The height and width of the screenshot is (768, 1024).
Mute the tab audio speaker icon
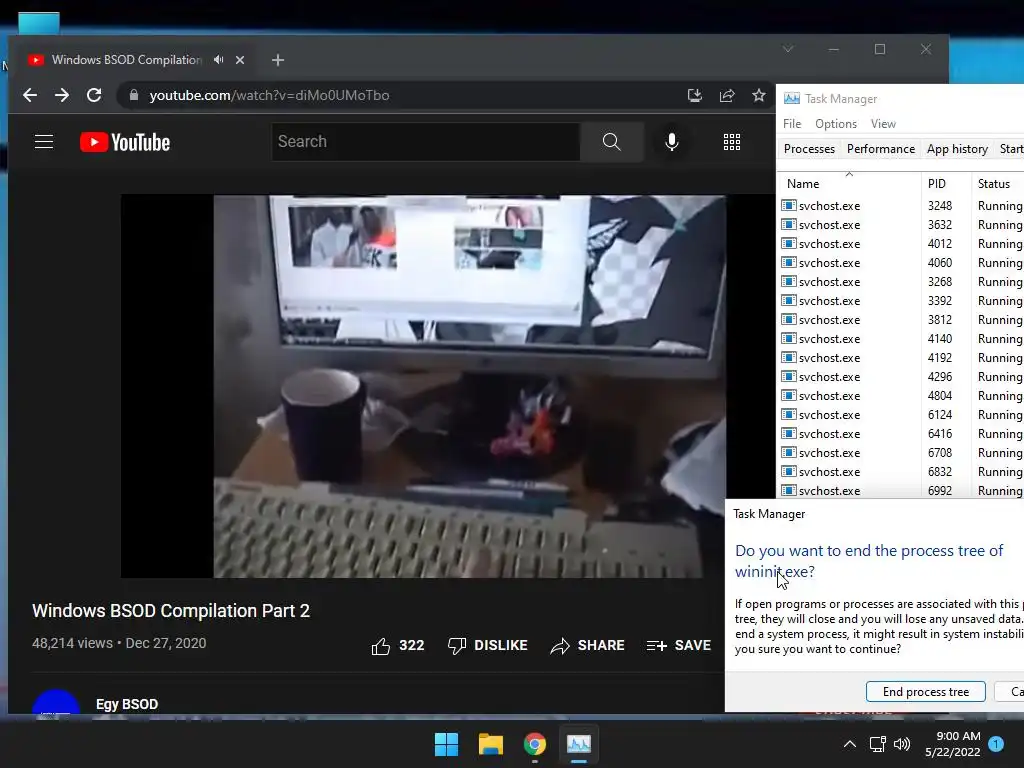coord(219,59)
